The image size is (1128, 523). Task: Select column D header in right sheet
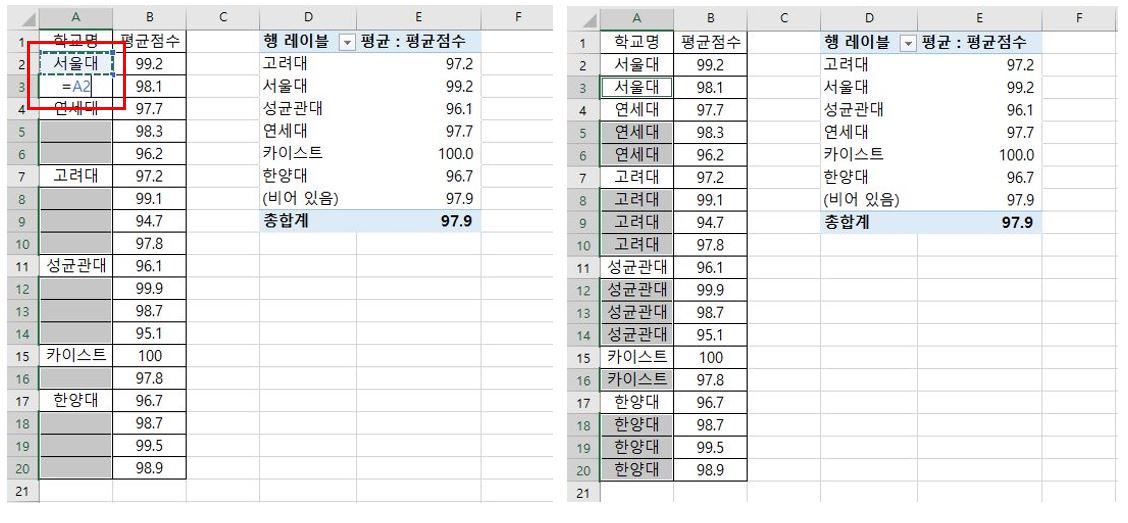869,18
